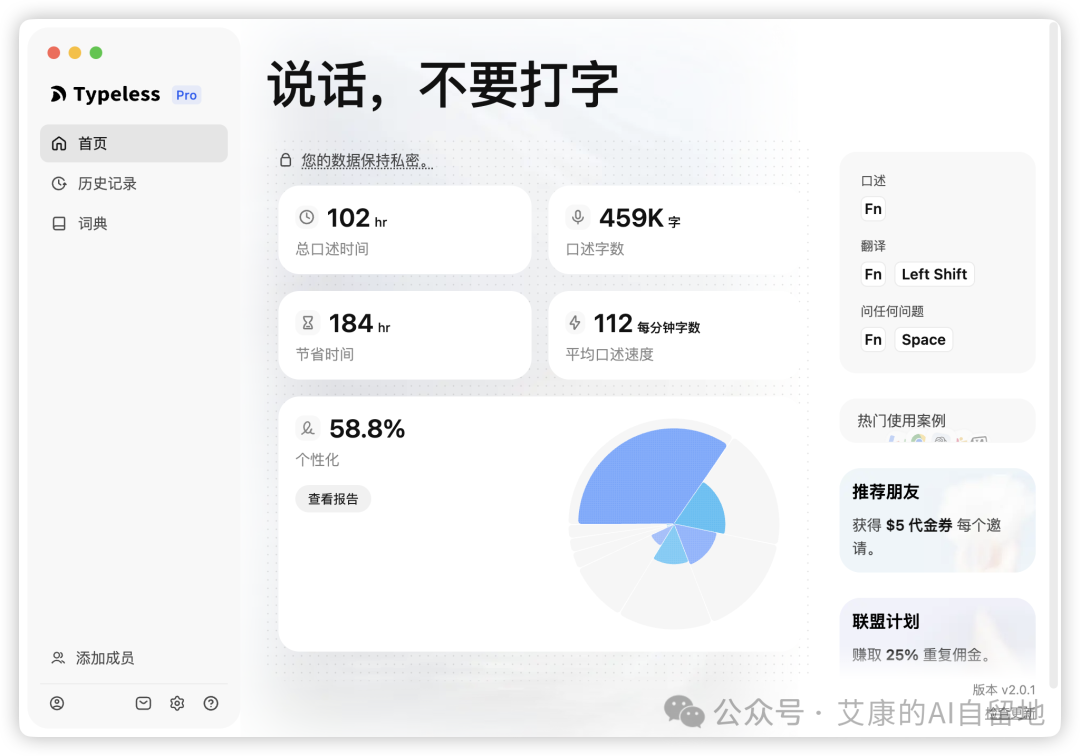
Task: Open the account profile icon in the sidebar footer
Action: point(57,703)
